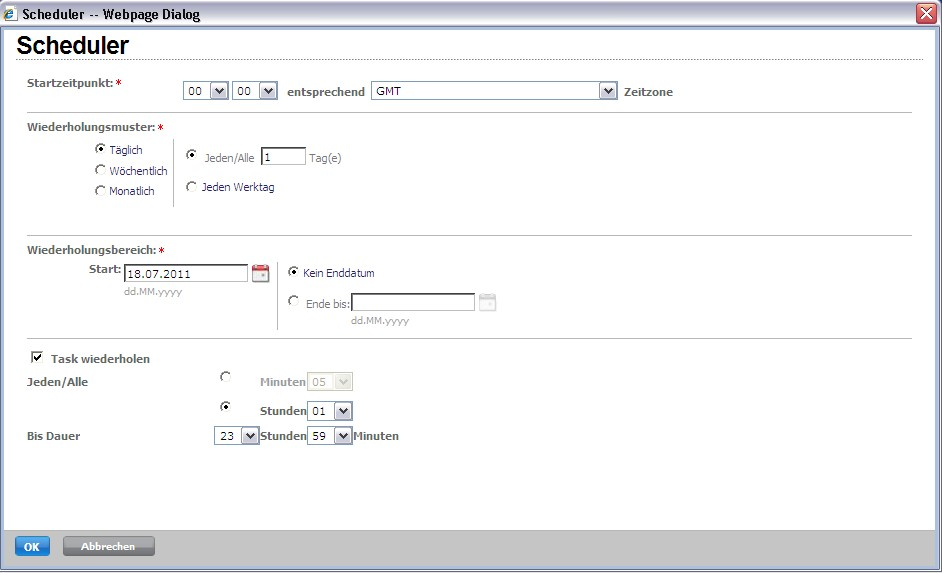Click the Bis Dauer label
The image size is (942, 573).
pyautogui.click(x=53, y=436)
